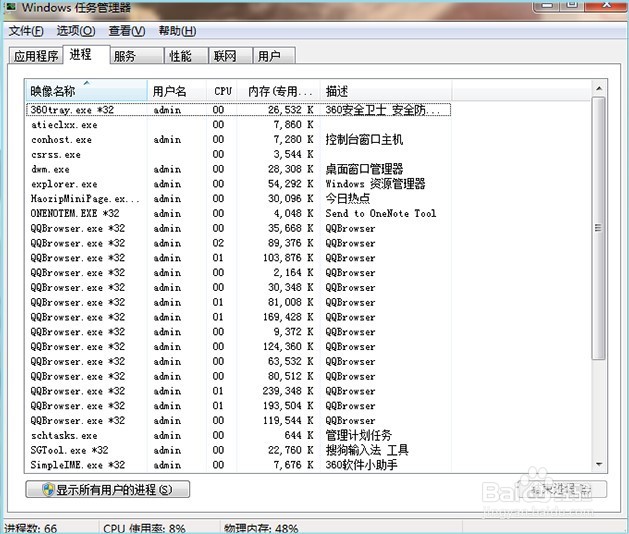The image size is (629, 534).
Task: Select QQBrowser.exe using 124,360 K
Action: click(x=238, y=347)
